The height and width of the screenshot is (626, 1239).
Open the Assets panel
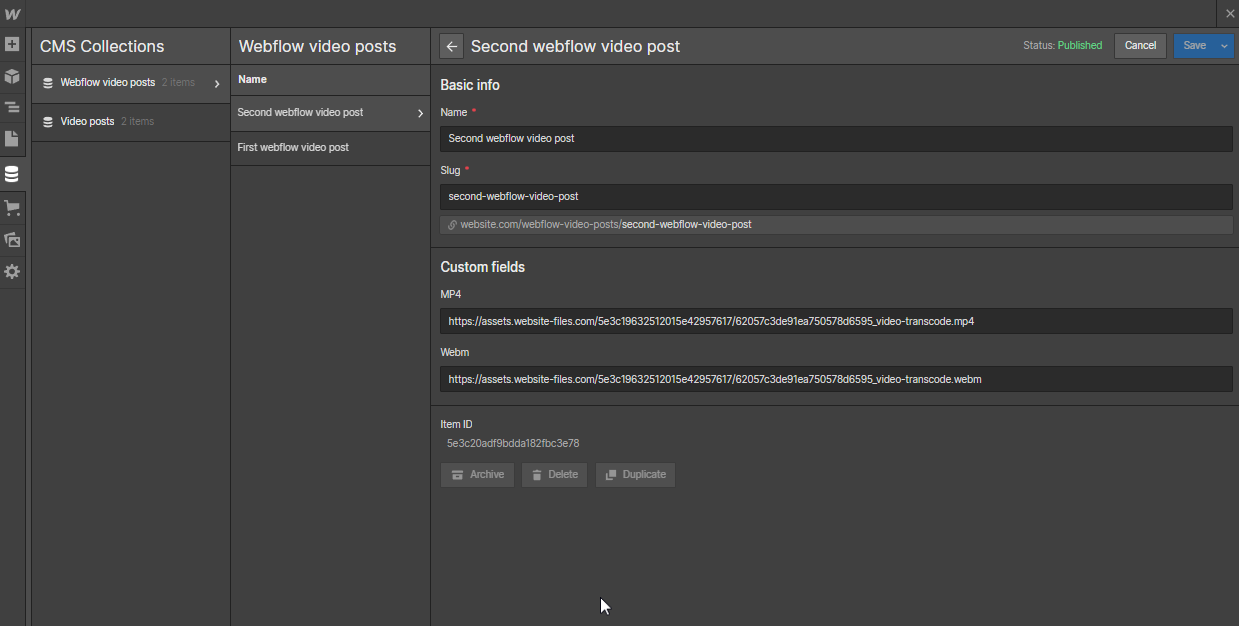[13, 240]
